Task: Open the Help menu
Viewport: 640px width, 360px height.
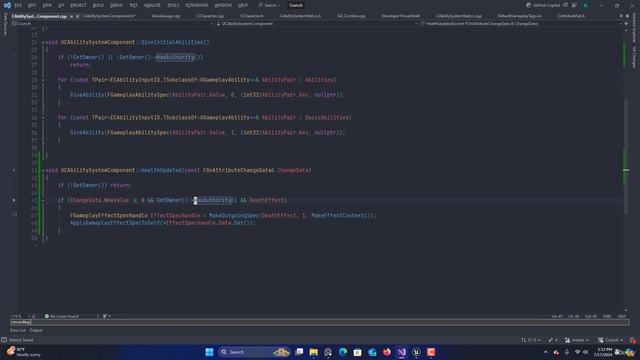Action: pos(243,5)
